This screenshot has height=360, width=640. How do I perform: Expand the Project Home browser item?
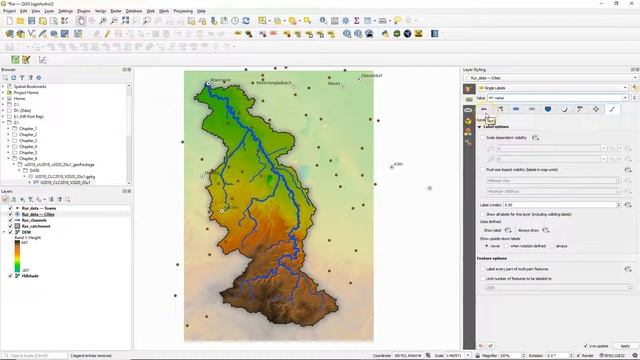pyautogui.click(x=3, y=93)
